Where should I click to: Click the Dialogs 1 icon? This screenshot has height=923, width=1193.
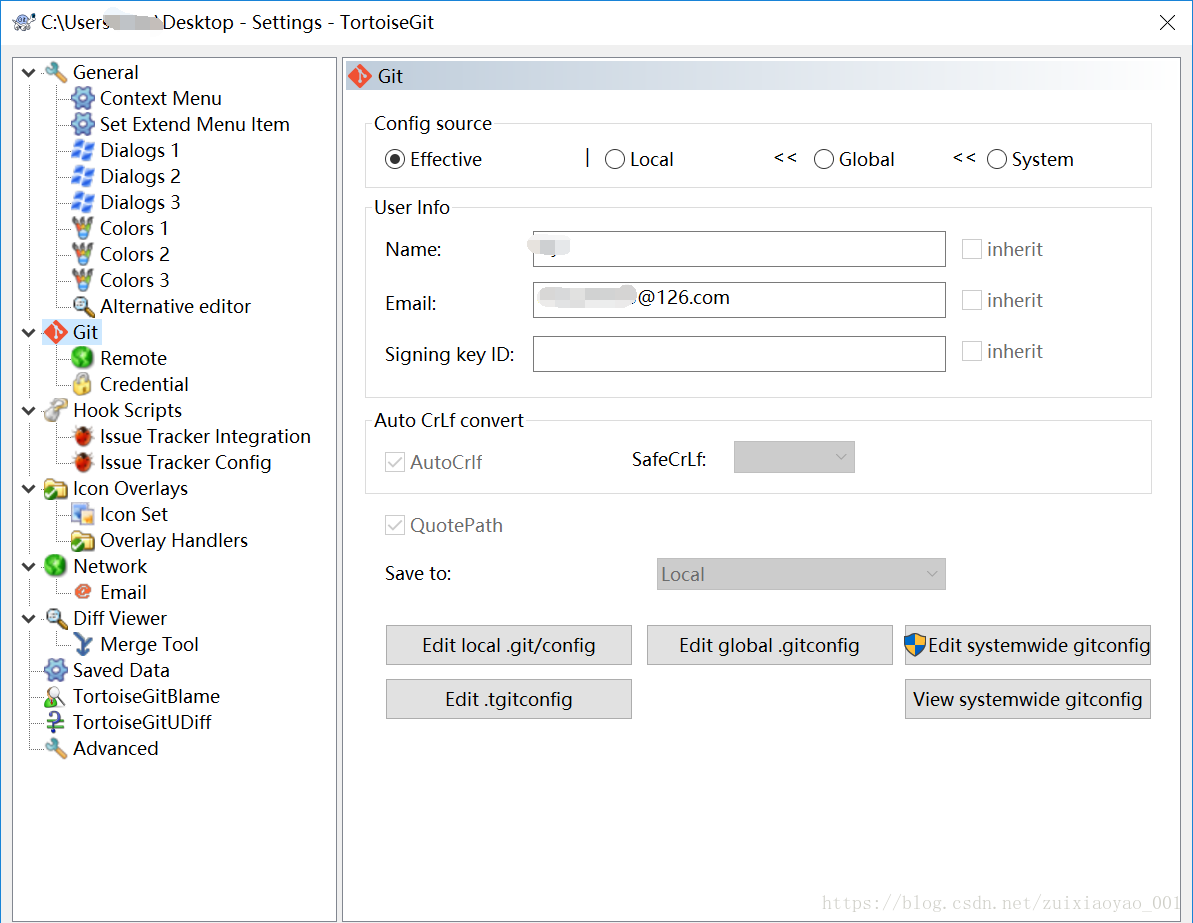(x=82, y=150)
